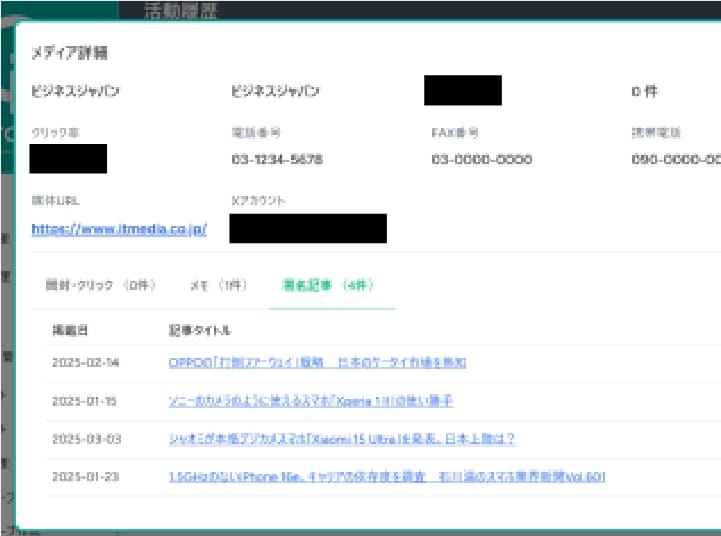This screenshot has height=536, width=721.
Task: Open the Sony Xperia 1 article link
Action: pos(311,401)
